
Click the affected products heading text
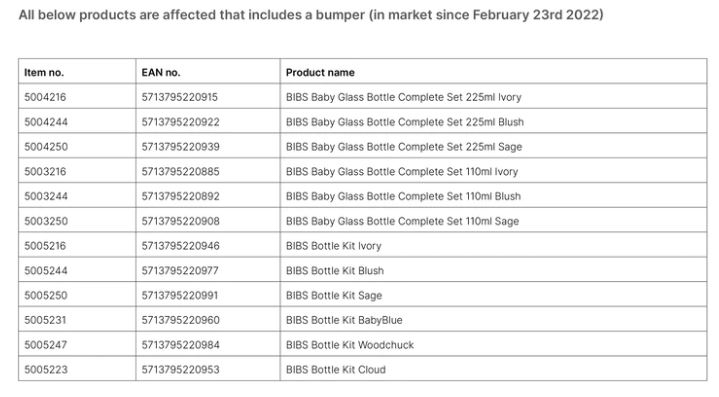coord(311,15)
